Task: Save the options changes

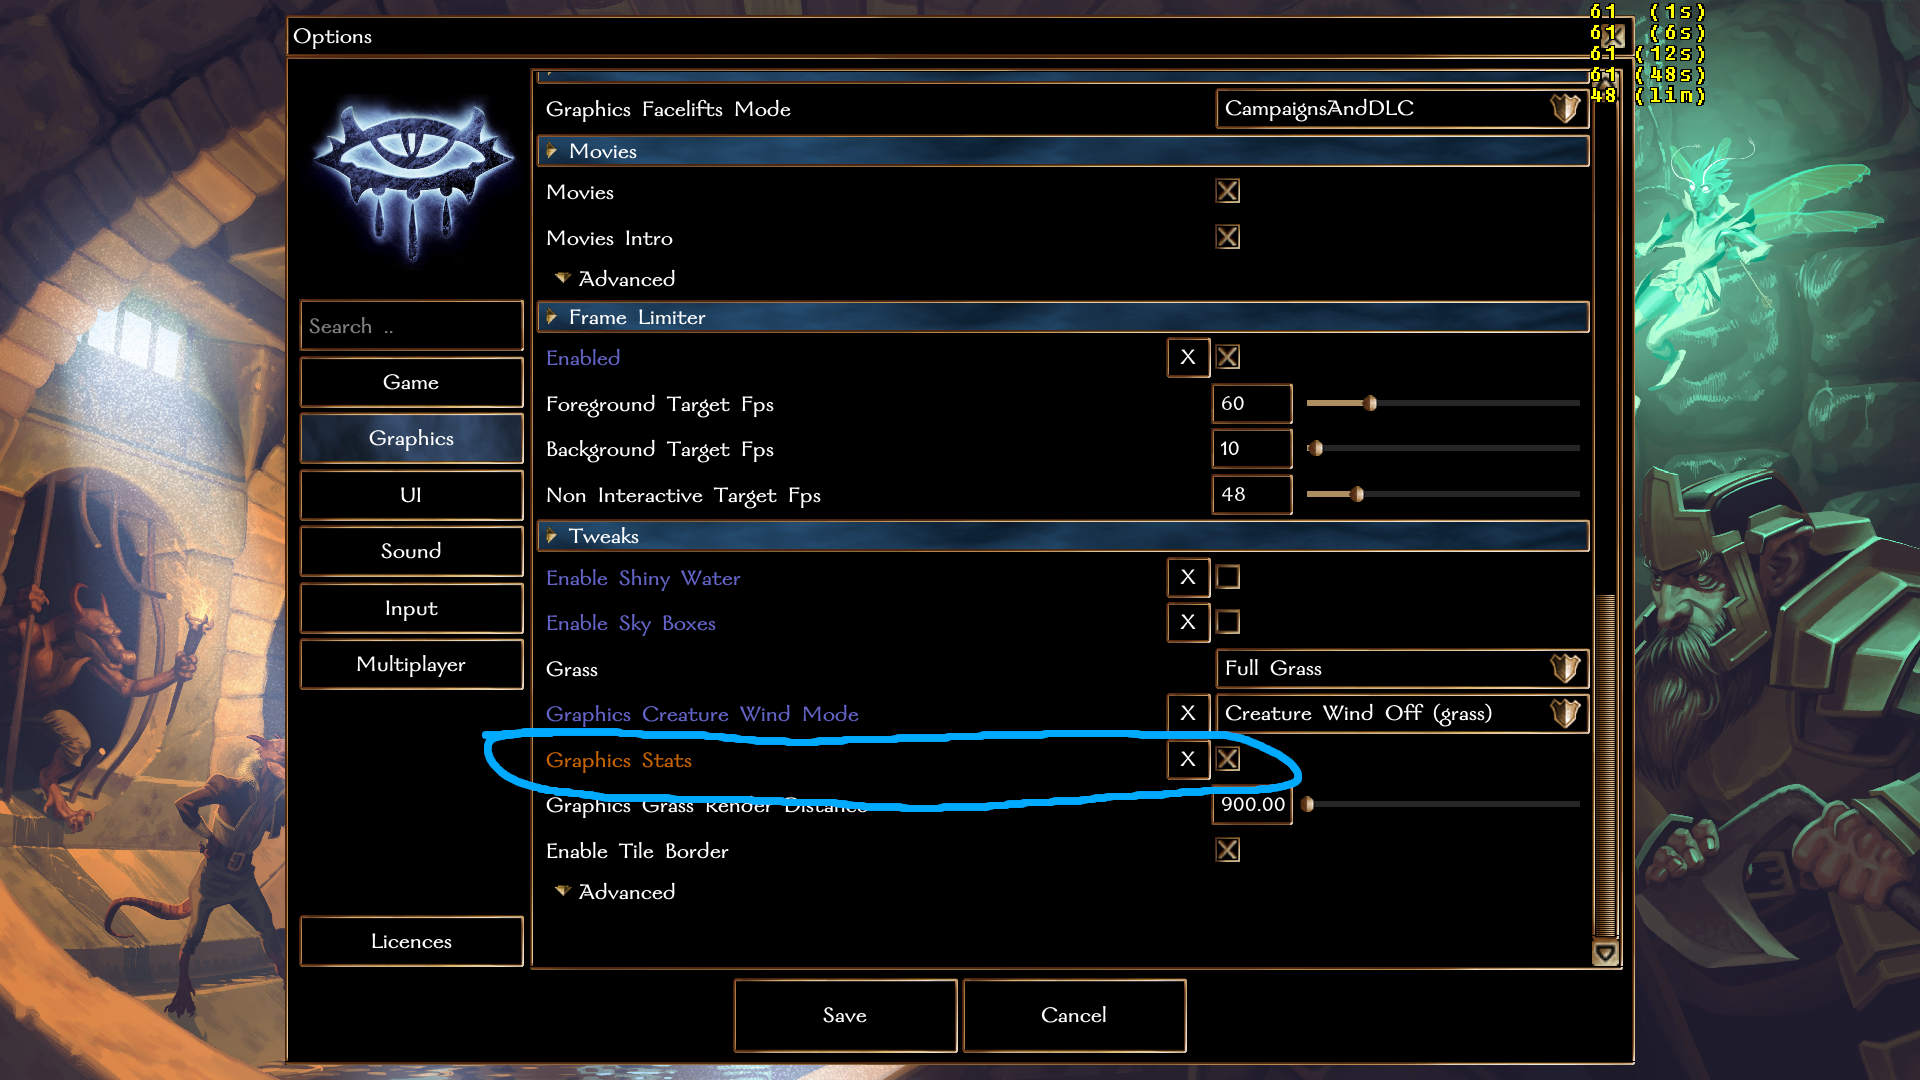Action: [845, 1015]
